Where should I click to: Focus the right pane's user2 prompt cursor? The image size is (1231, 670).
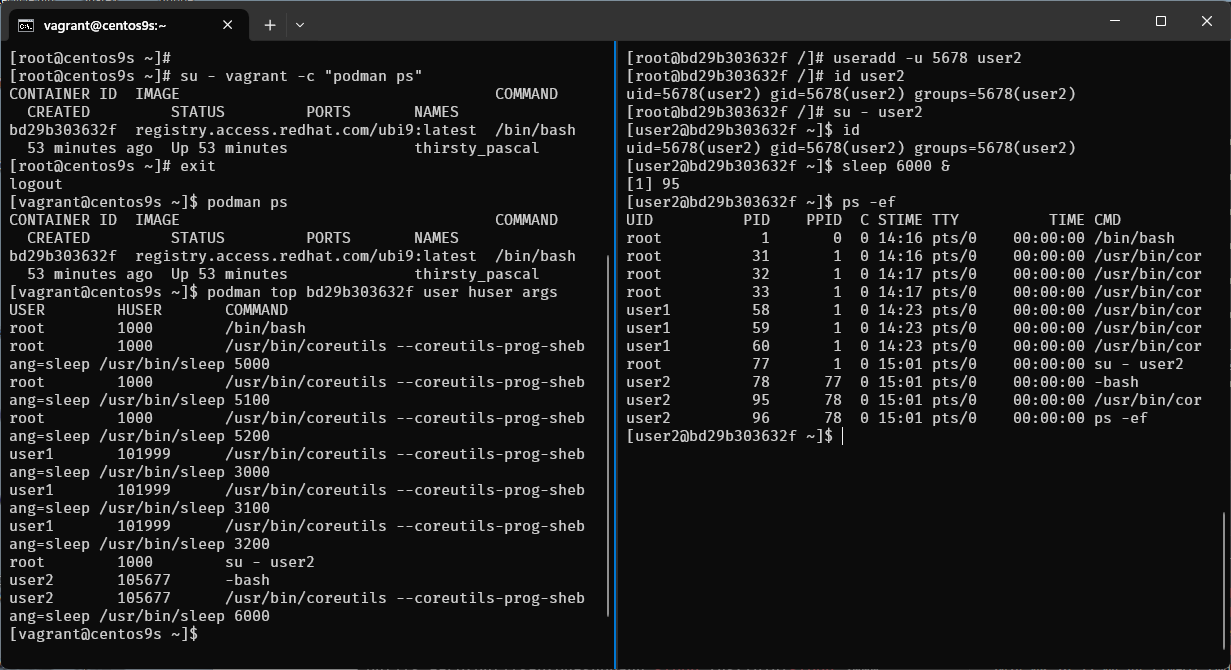[842, 436]
